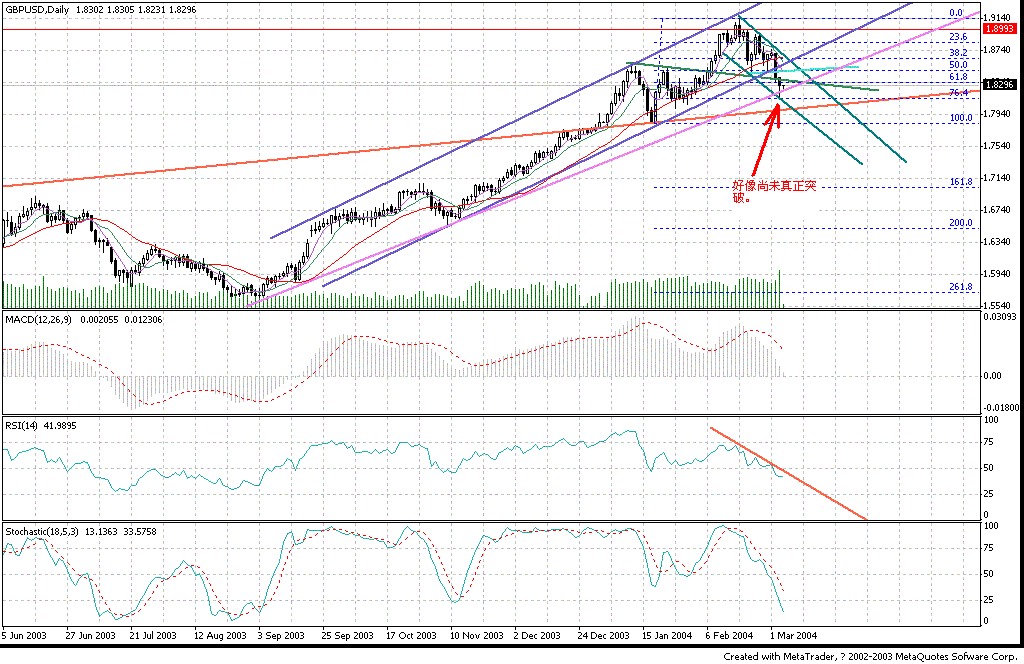Select the 1 Mar 2004 date label

point(793,635)
